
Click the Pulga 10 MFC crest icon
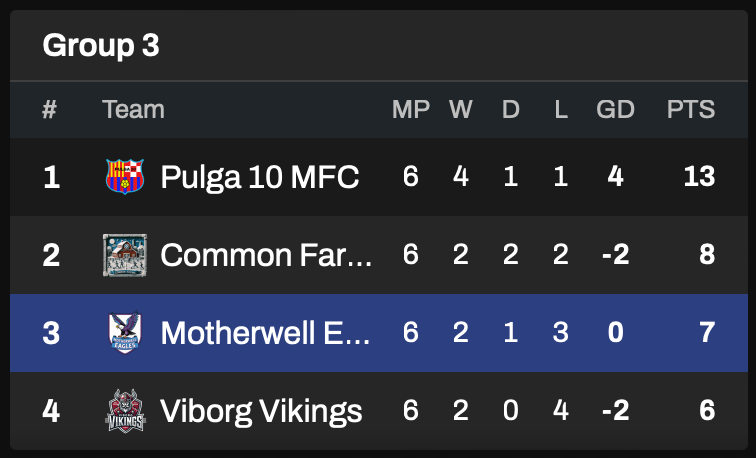pyautogui.click(x=125, y=177)
